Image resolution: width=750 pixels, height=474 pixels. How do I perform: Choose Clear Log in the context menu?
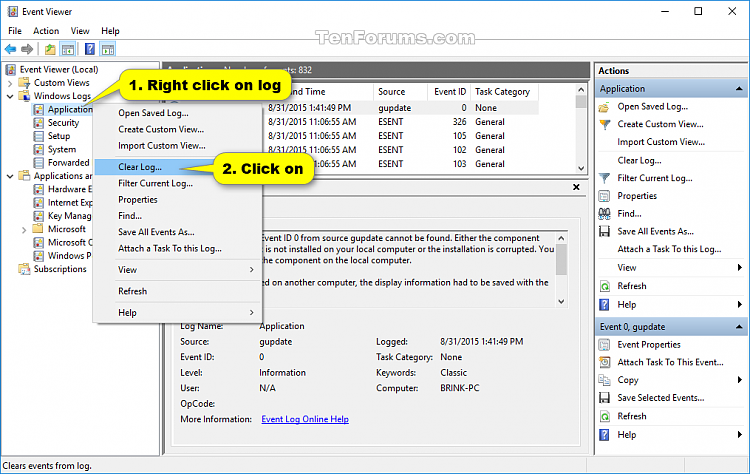[x=140, y=167]
